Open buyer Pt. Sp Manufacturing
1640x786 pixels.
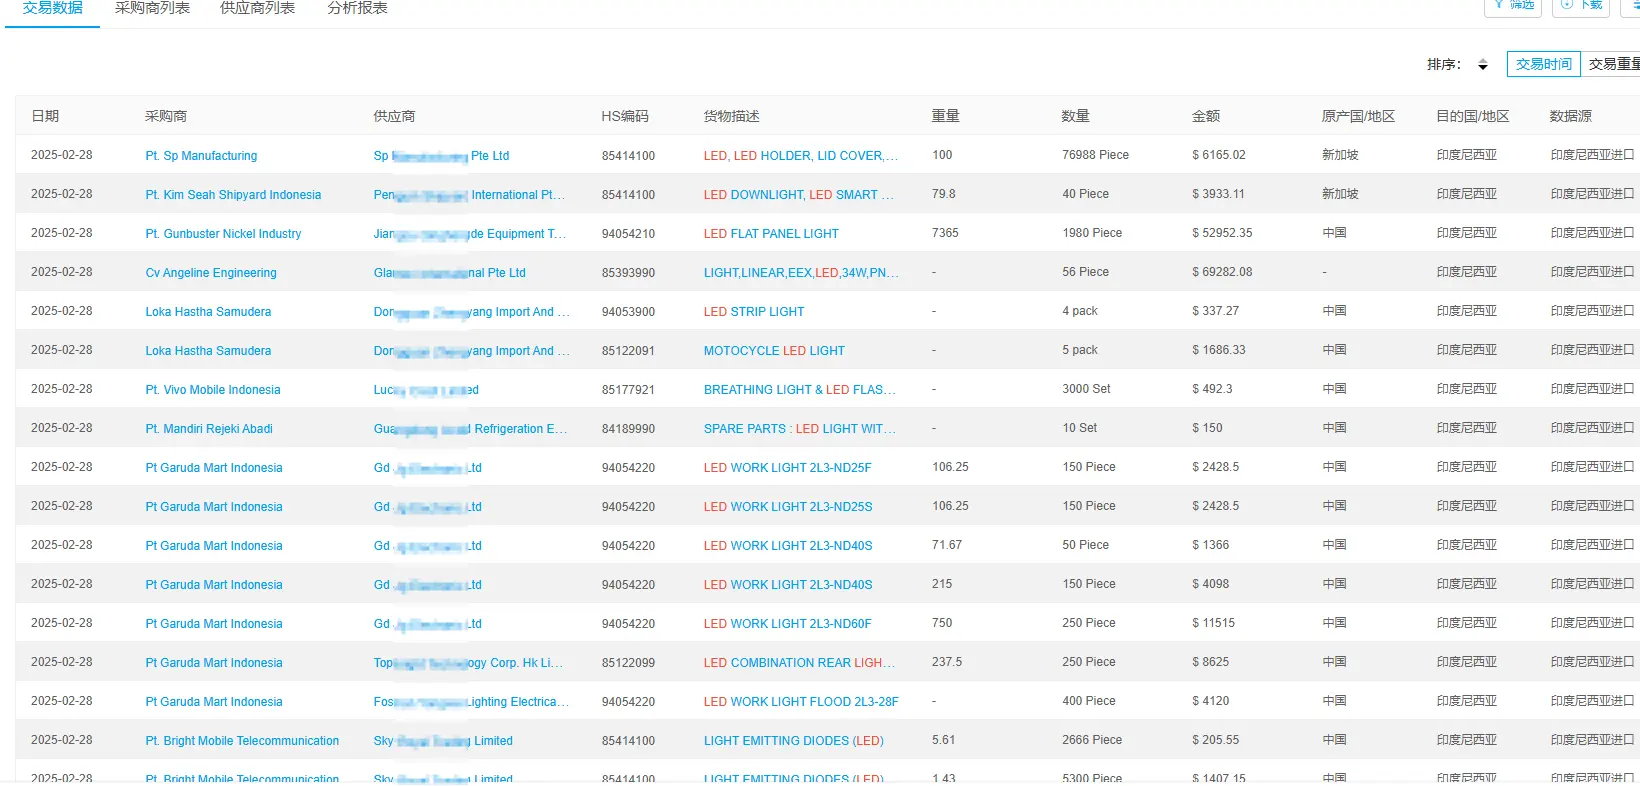click(201, 156)
